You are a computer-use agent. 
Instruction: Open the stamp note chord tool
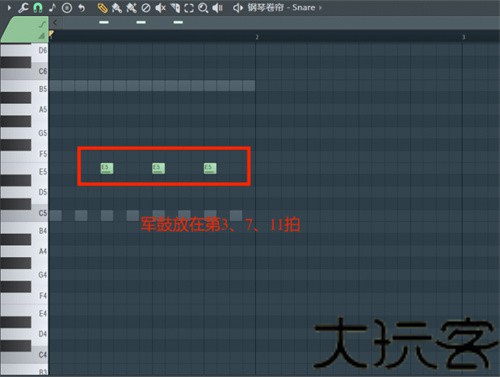pos(52,8)
